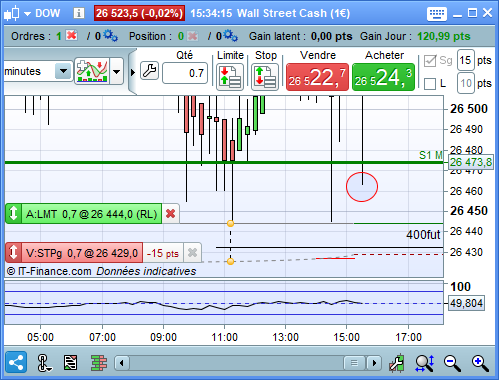Viewport: 499px width, 380px height.
Task: Delete the A:LMT limit order
Action: pyautogui.click(x=170, y=214)
